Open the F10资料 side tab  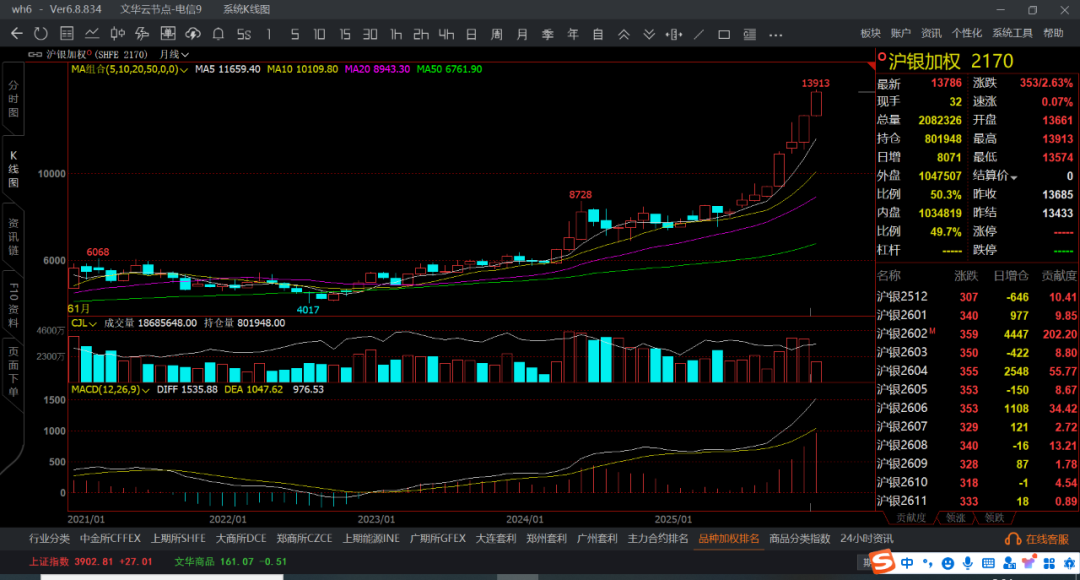pyautogui.click(x=13, y=304)
